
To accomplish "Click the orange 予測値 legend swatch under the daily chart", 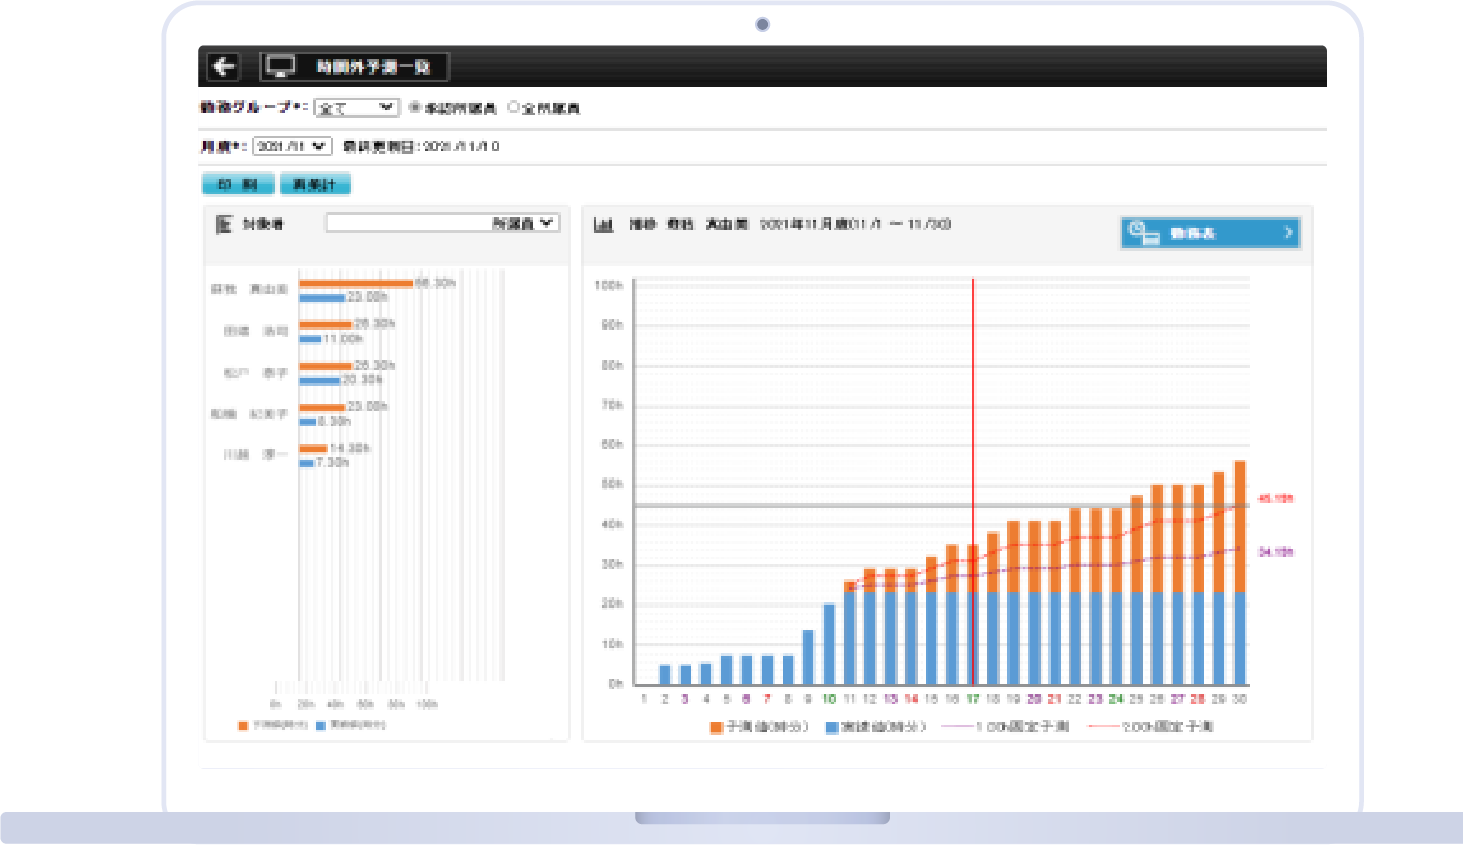I will (x=716, y=727).
